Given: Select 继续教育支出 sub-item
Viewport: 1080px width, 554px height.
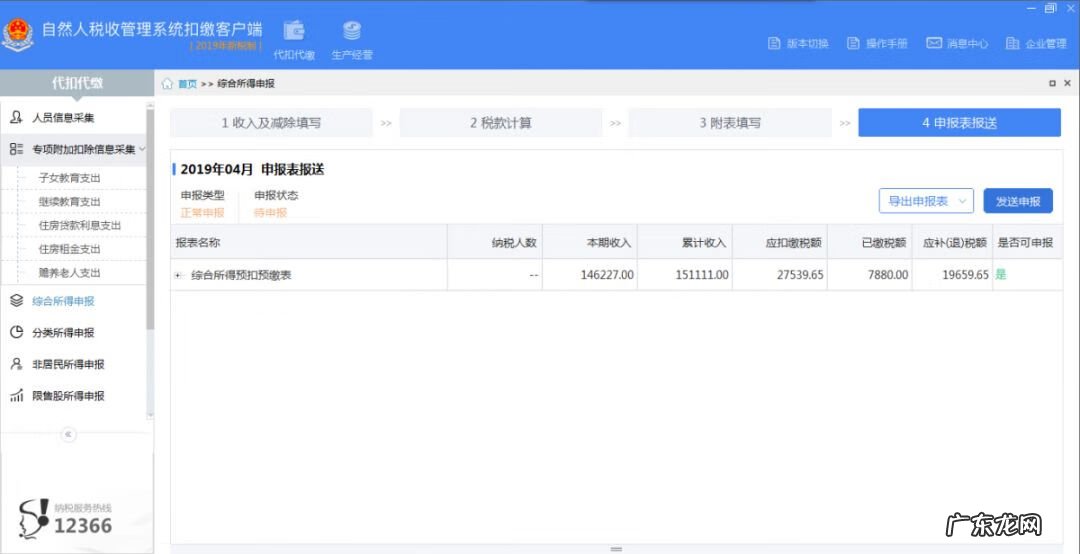Looking at the screenshot, I should (70, 201).
